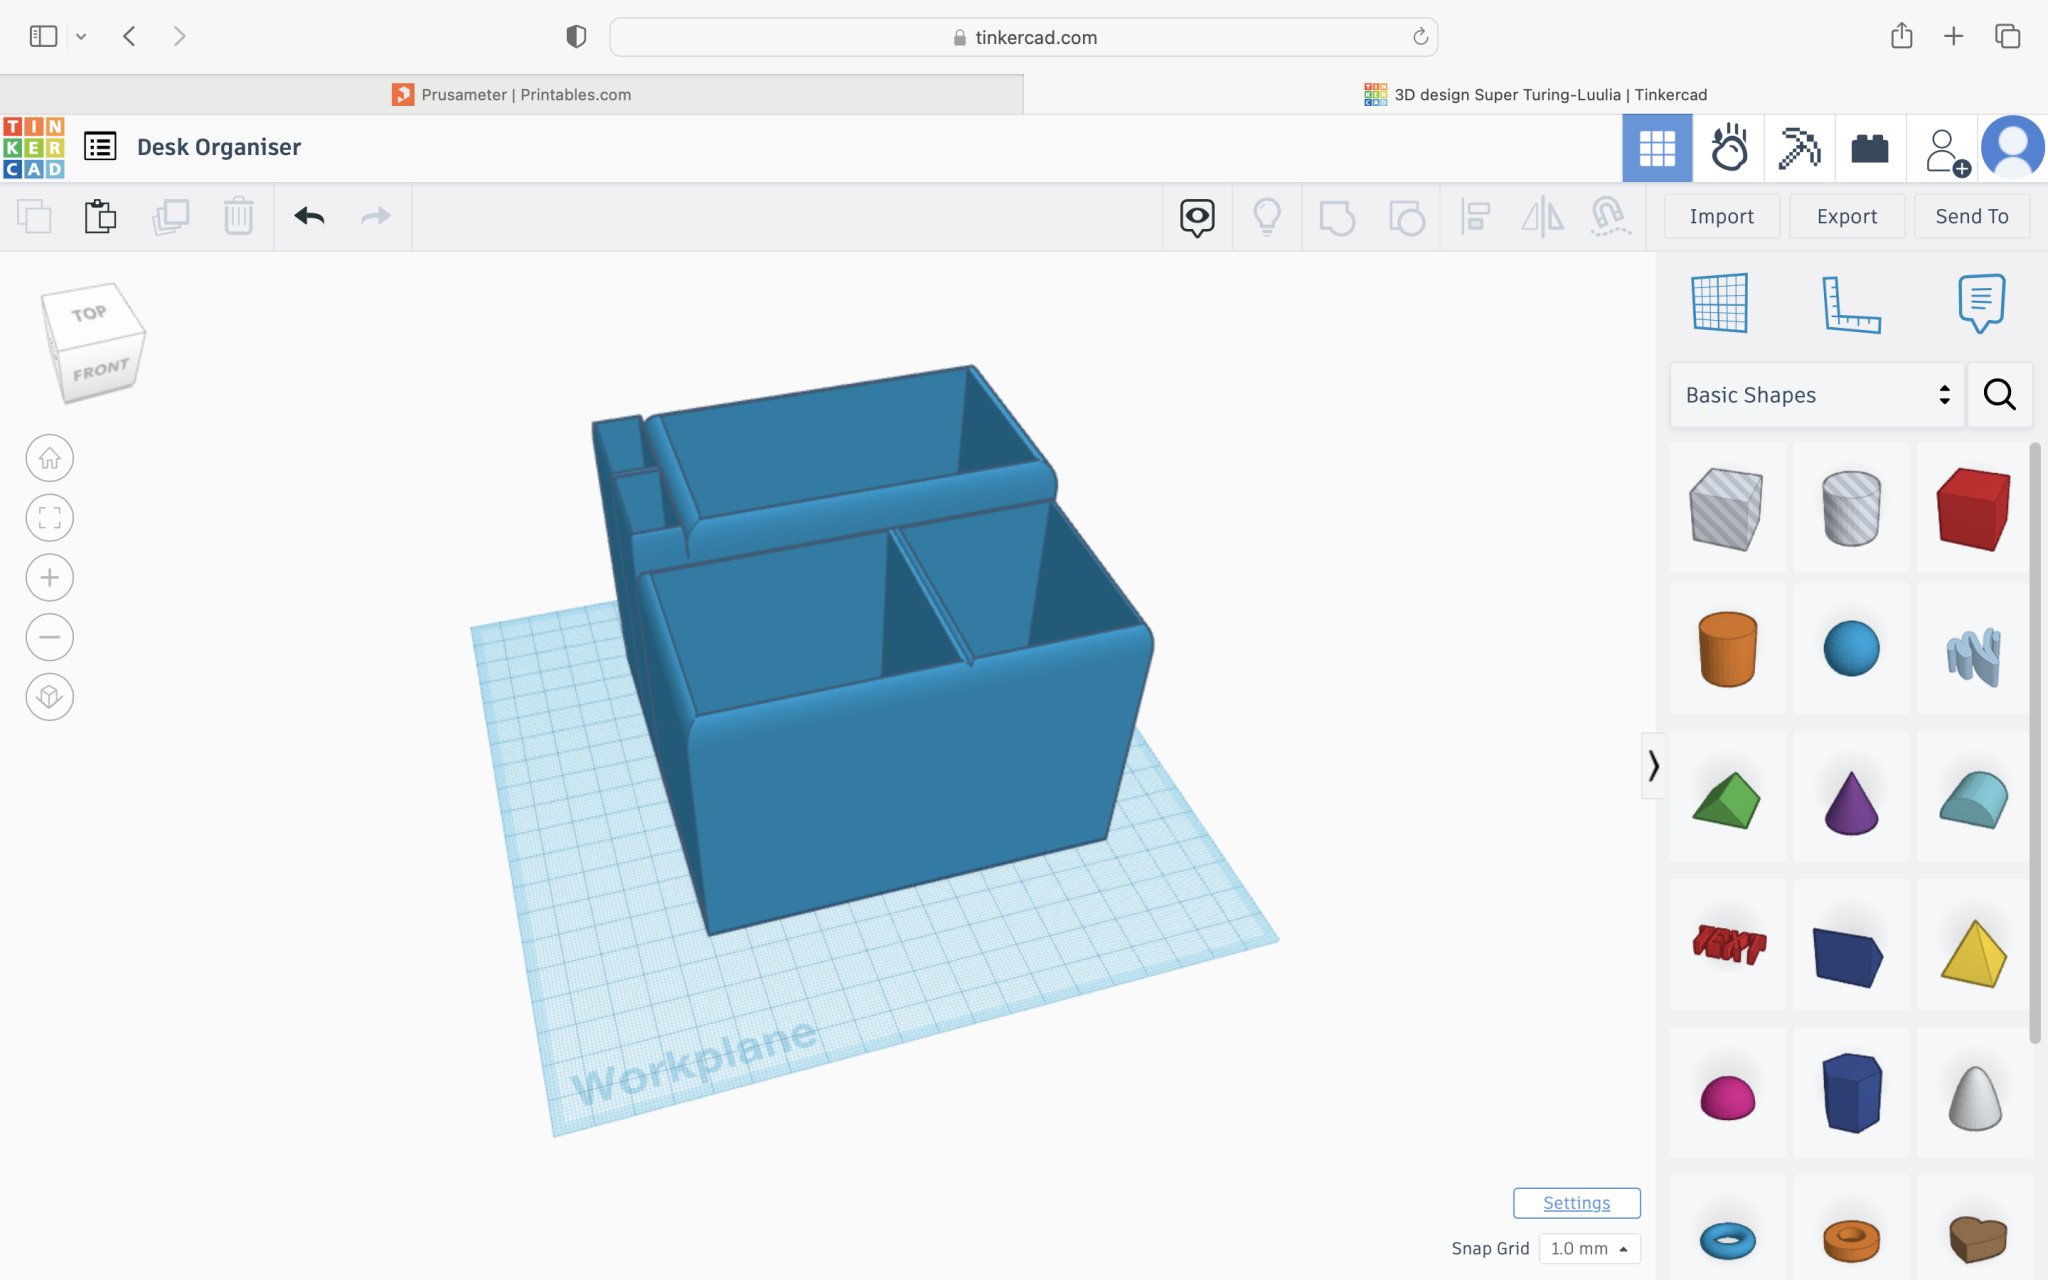Switch to Prusameter Printables.com tab
Viewport: 2048px width, 1280px height.
[512, 94]
